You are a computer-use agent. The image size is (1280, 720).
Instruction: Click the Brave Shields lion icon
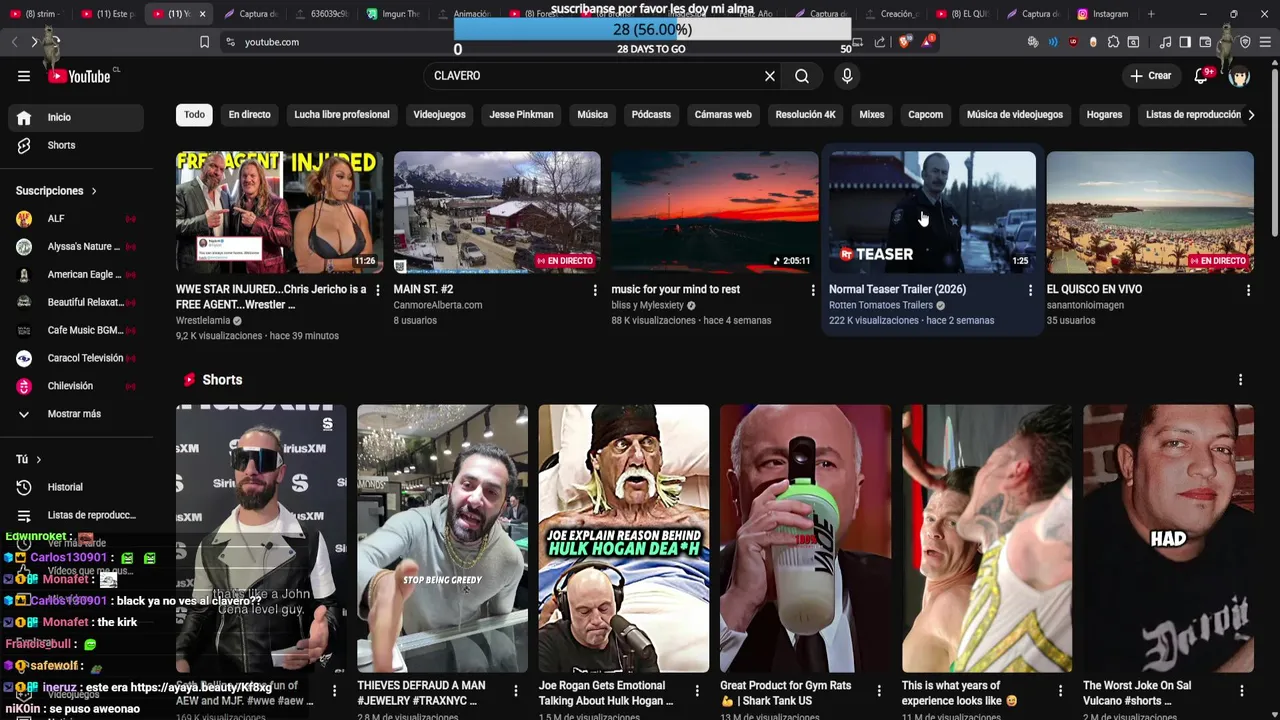tap(905, 42)
